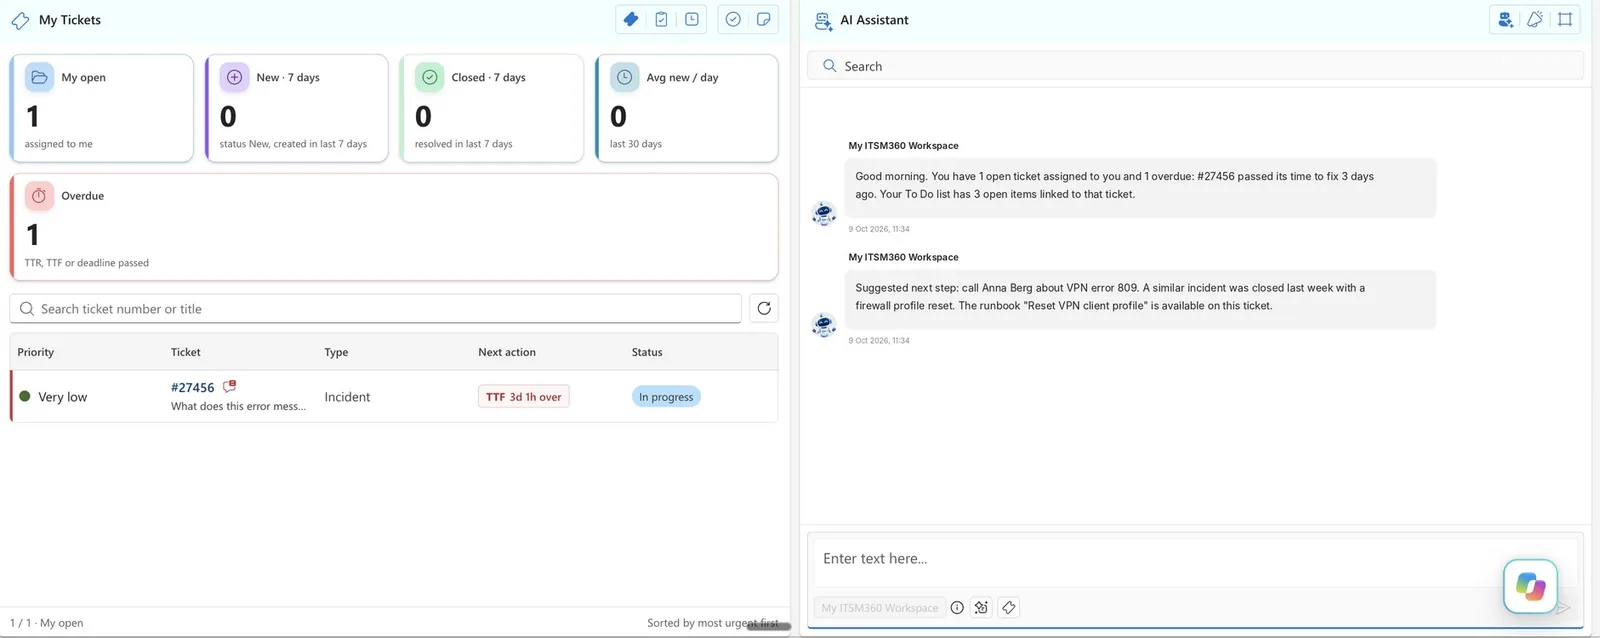The image size is (1600, 638).
Task: Click the assistant bot-with-sparkle toolbar icon
Action: tap(1505, 19)
